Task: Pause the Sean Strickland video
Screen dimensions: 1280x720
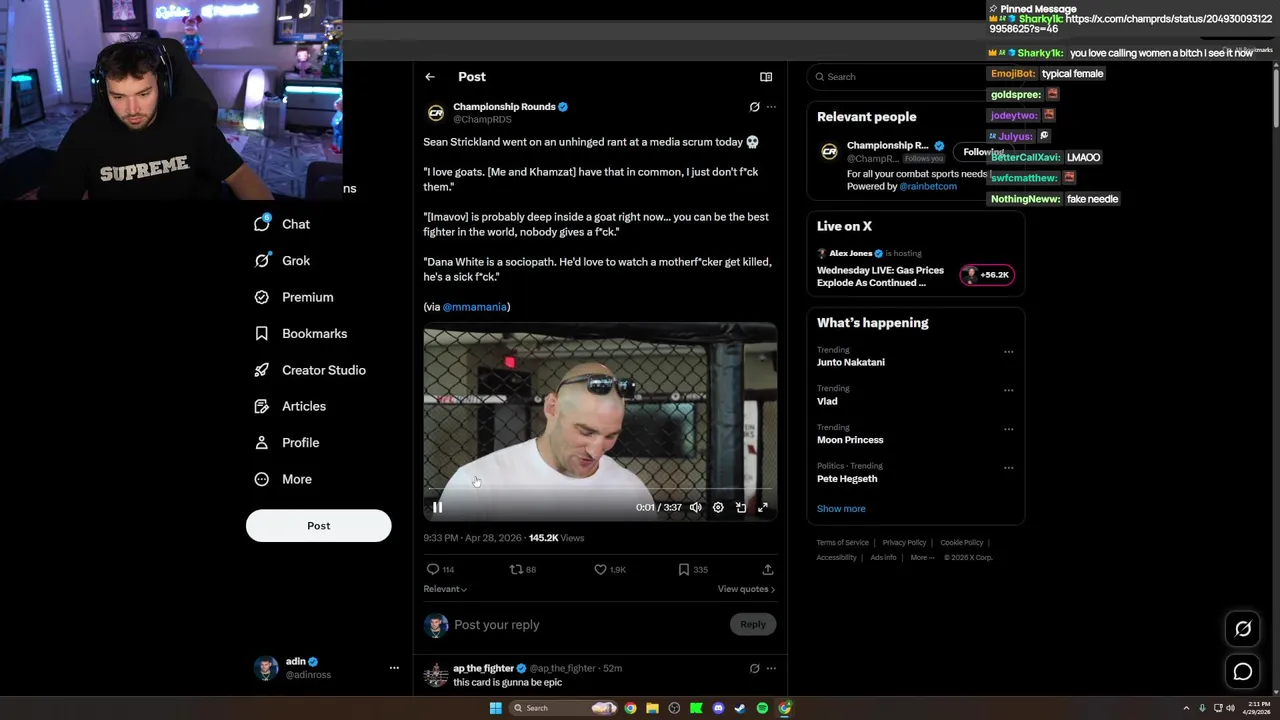Action: pos(437,507)
